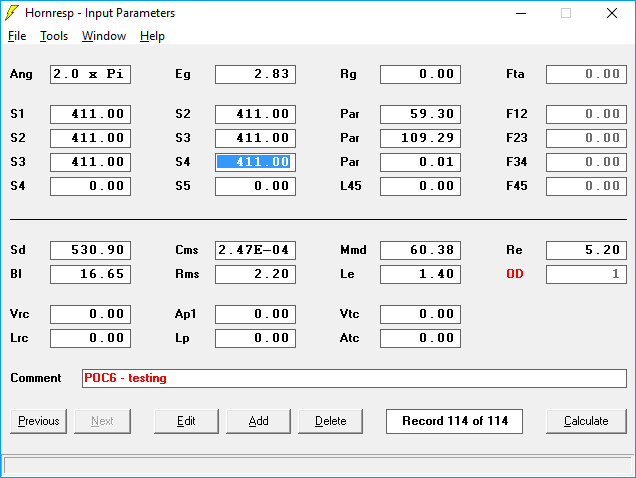Click the Record 114 of 114 box
The height and width of the screenshot is (478, 636).
(454, 421)
